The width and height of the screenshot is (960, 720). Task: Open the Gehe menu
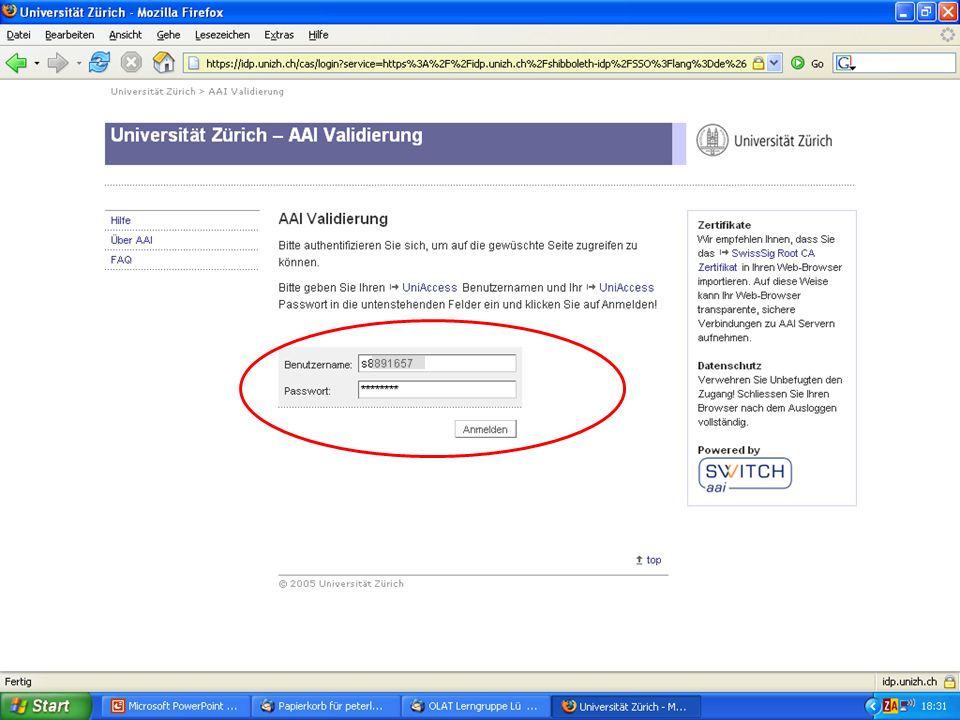pos(168,35)
